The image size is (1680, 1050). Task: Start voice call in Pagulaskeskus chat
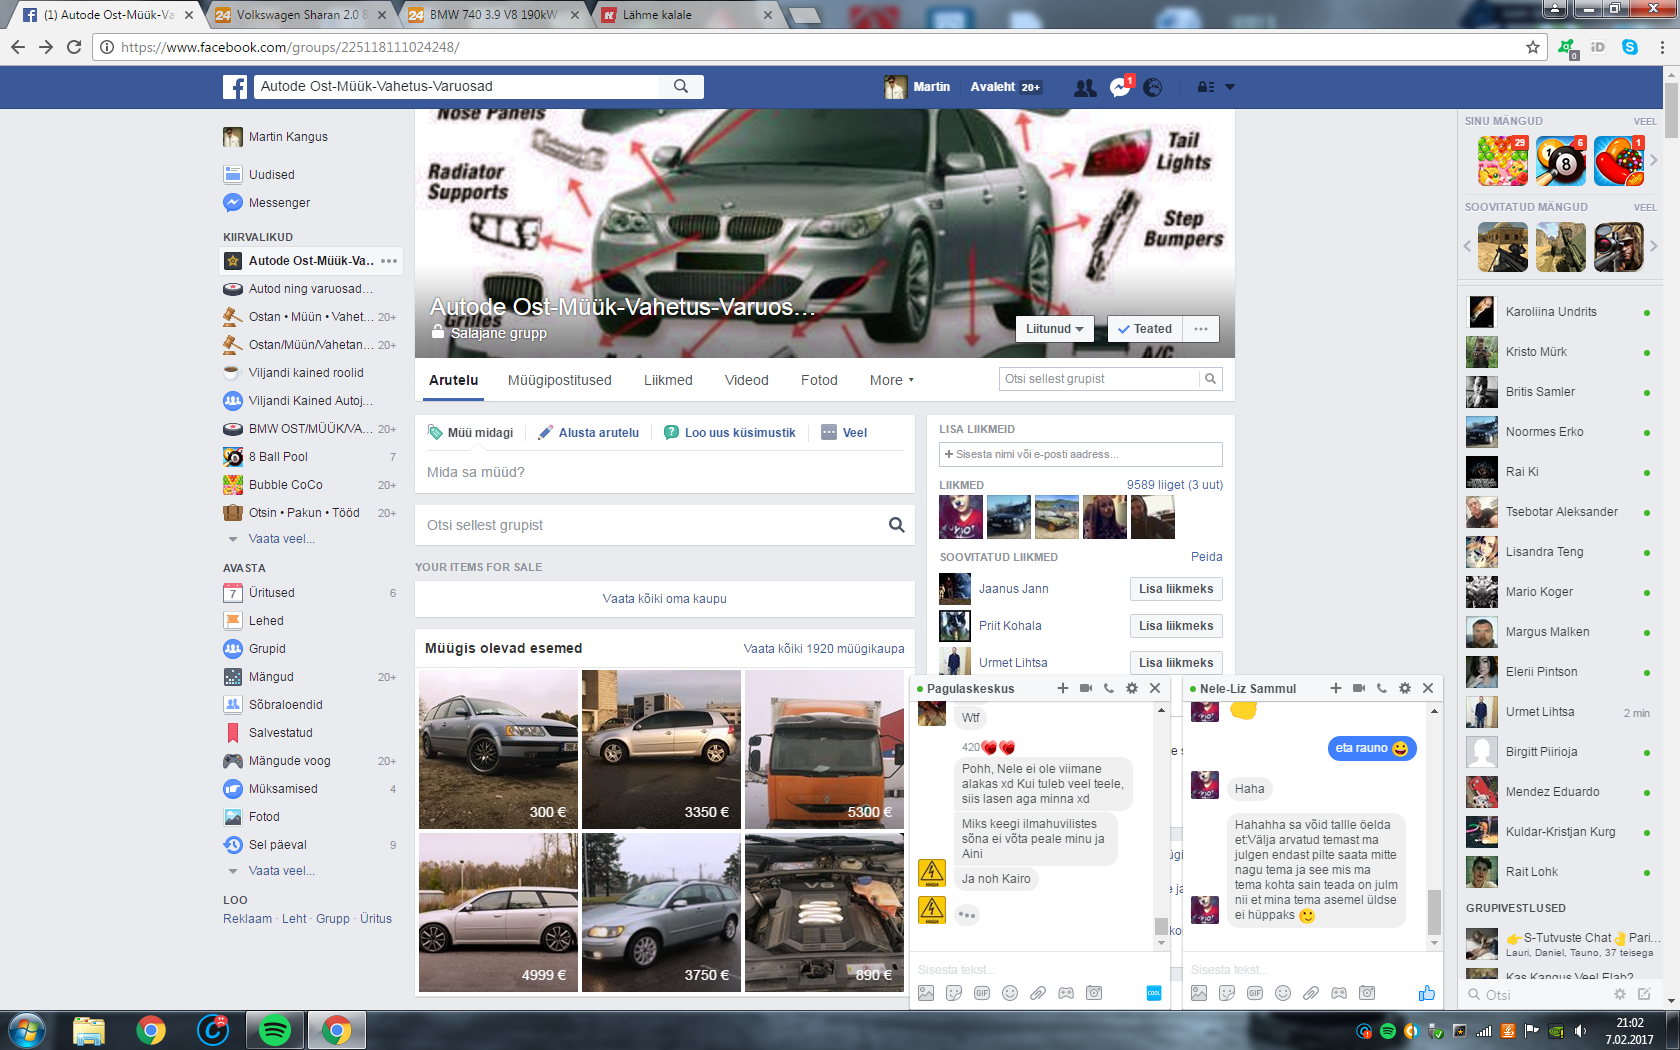point(1109,688)
